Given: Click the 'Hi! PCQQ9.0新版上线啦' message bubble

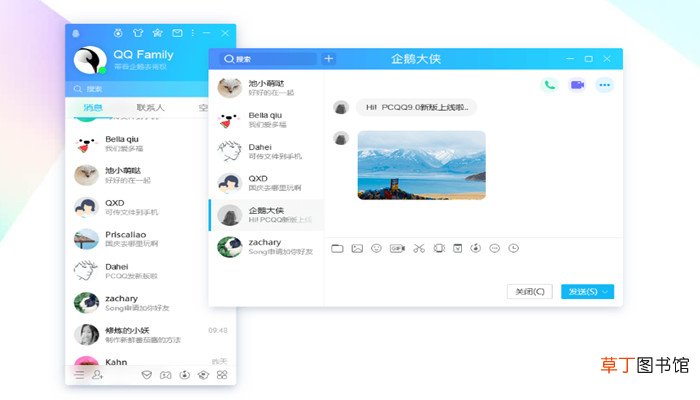Looking at the screenshot, I should (x=417, y=107).
